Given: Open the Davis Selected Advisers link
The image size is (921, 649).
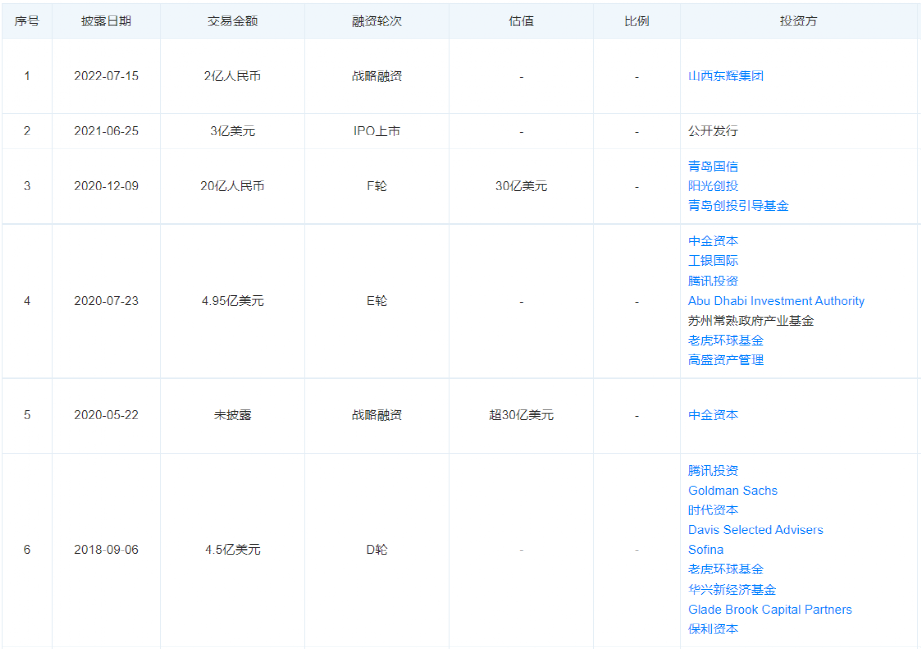Looking at the screenshot, I should (755, 530).
